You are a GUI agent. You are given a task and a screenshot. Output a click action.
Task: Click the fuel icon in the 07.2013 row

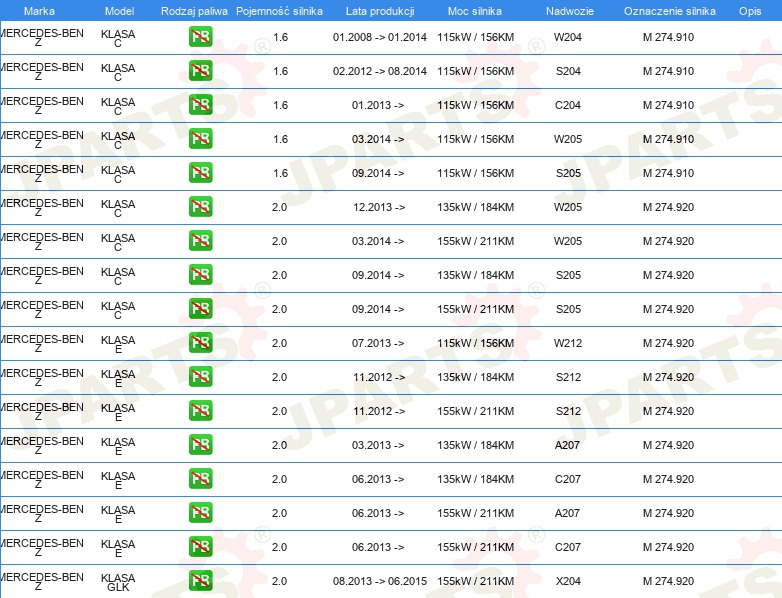(200, 343)
